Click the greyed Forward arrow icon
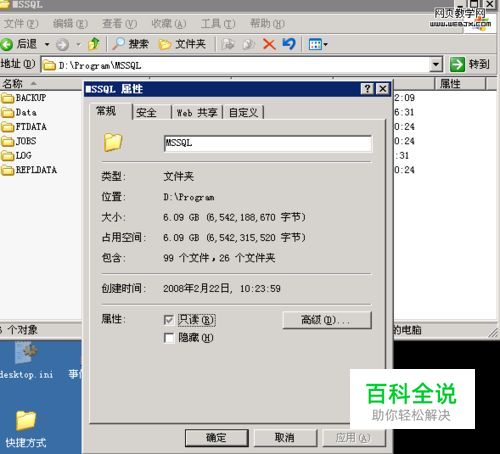500x454 pixels. coord(62,44)
